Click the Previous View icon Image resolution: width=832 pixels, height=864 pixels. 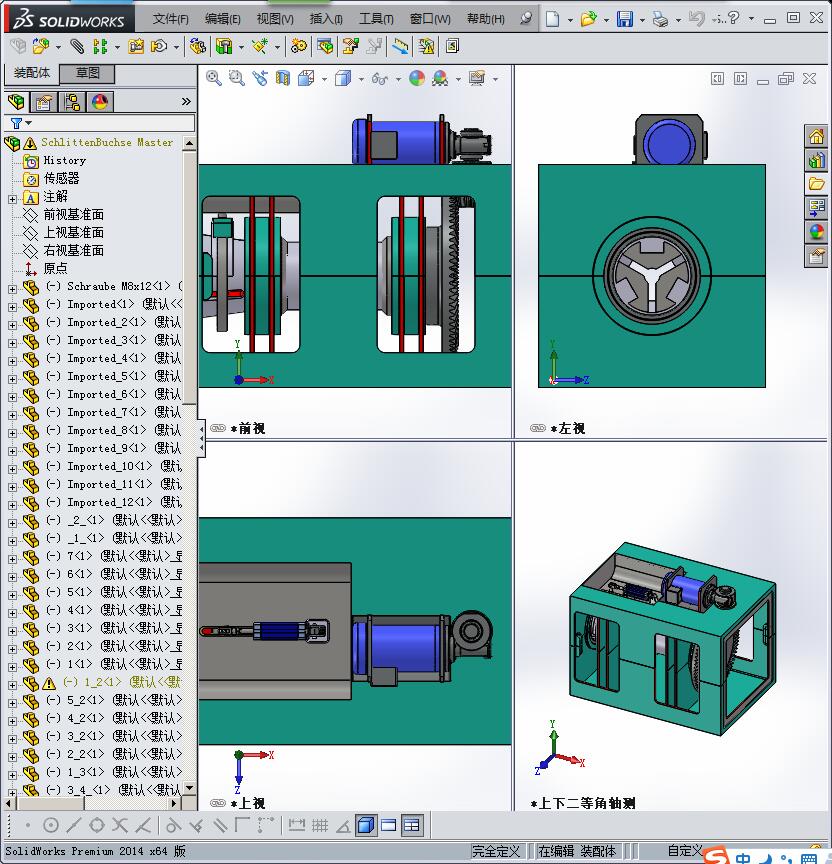(x=260, y=78)
